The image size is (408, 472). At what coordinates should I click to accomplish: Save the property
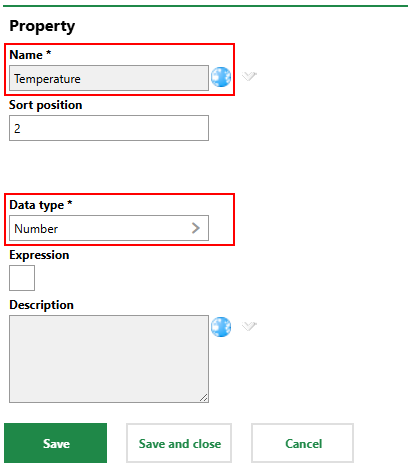click(x=56, y=443)
